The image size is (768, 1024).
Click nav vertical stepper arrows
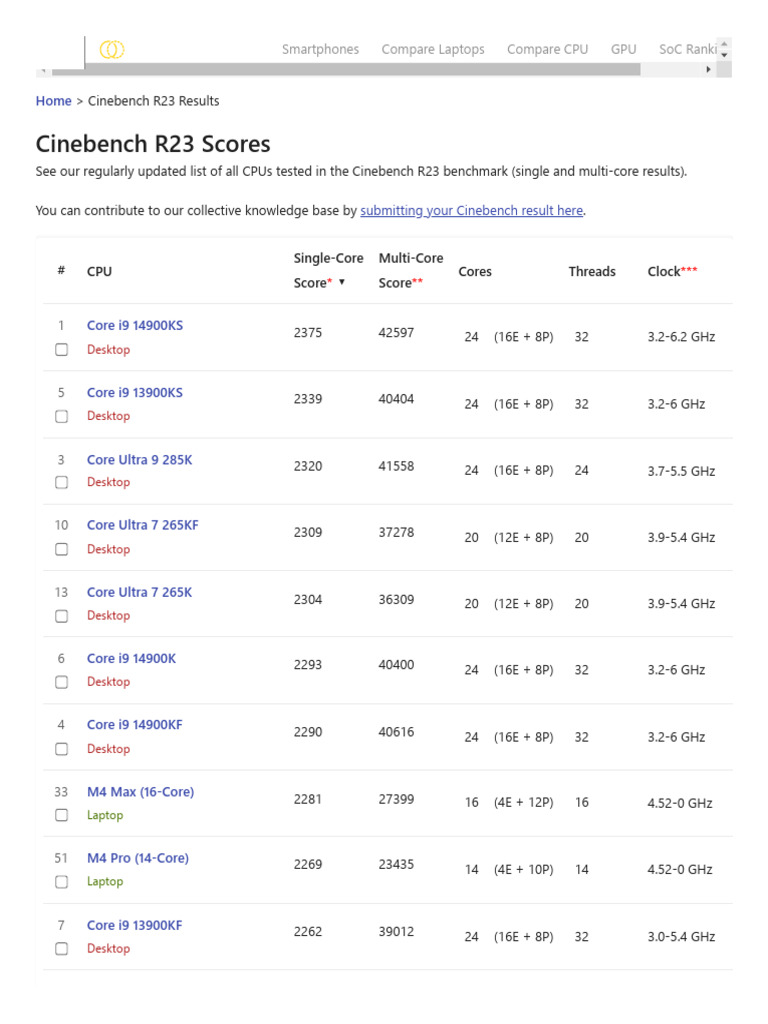[x=725, y=49]
